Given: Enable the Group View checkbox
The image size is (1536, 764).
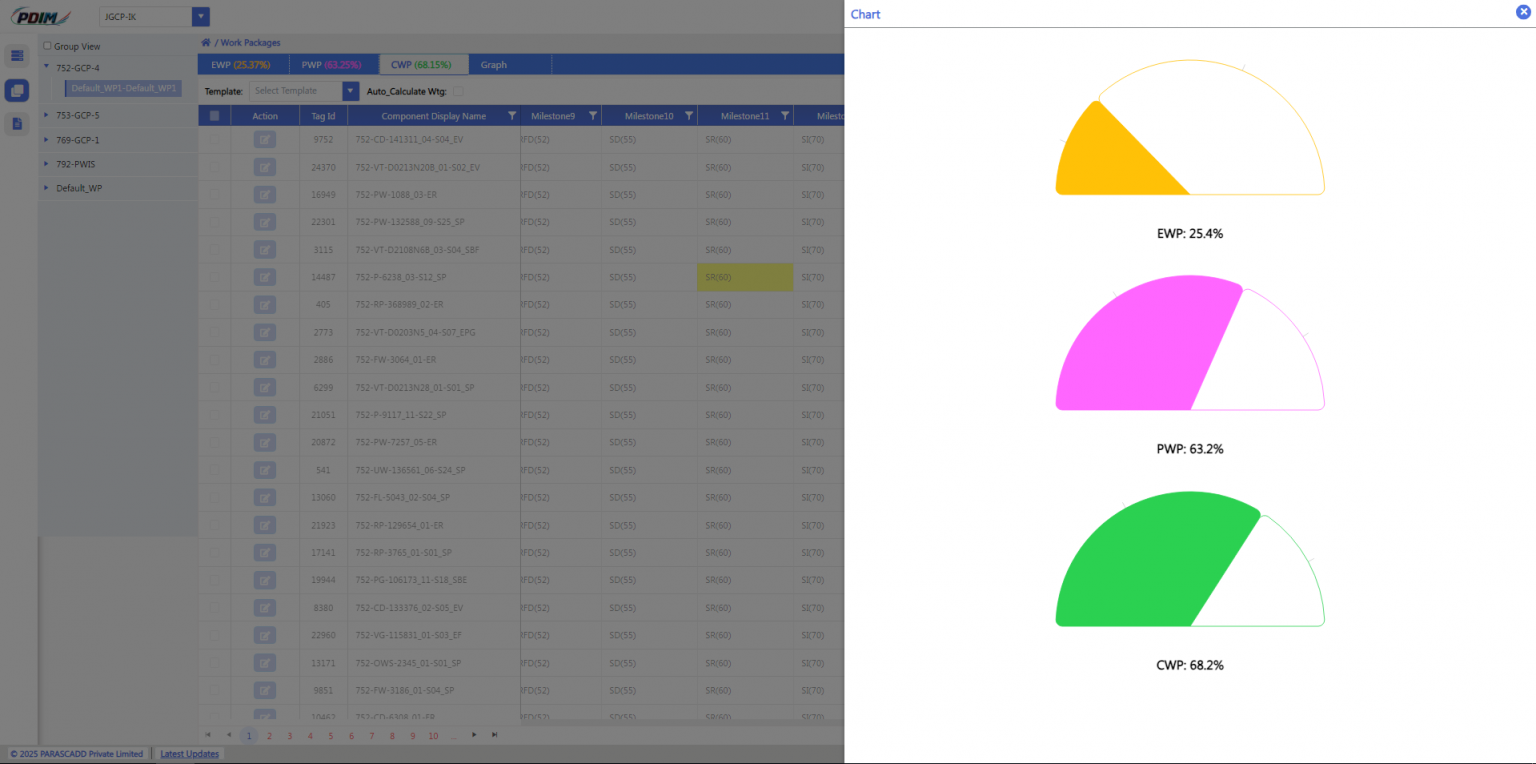Looking at the screenshot, I should coord(47,46).
